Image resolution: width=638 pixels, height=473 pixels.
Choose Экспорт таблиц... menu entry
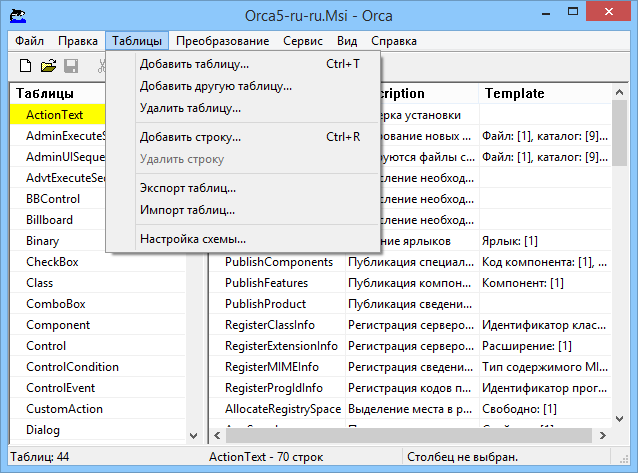[x=243, y=188]
